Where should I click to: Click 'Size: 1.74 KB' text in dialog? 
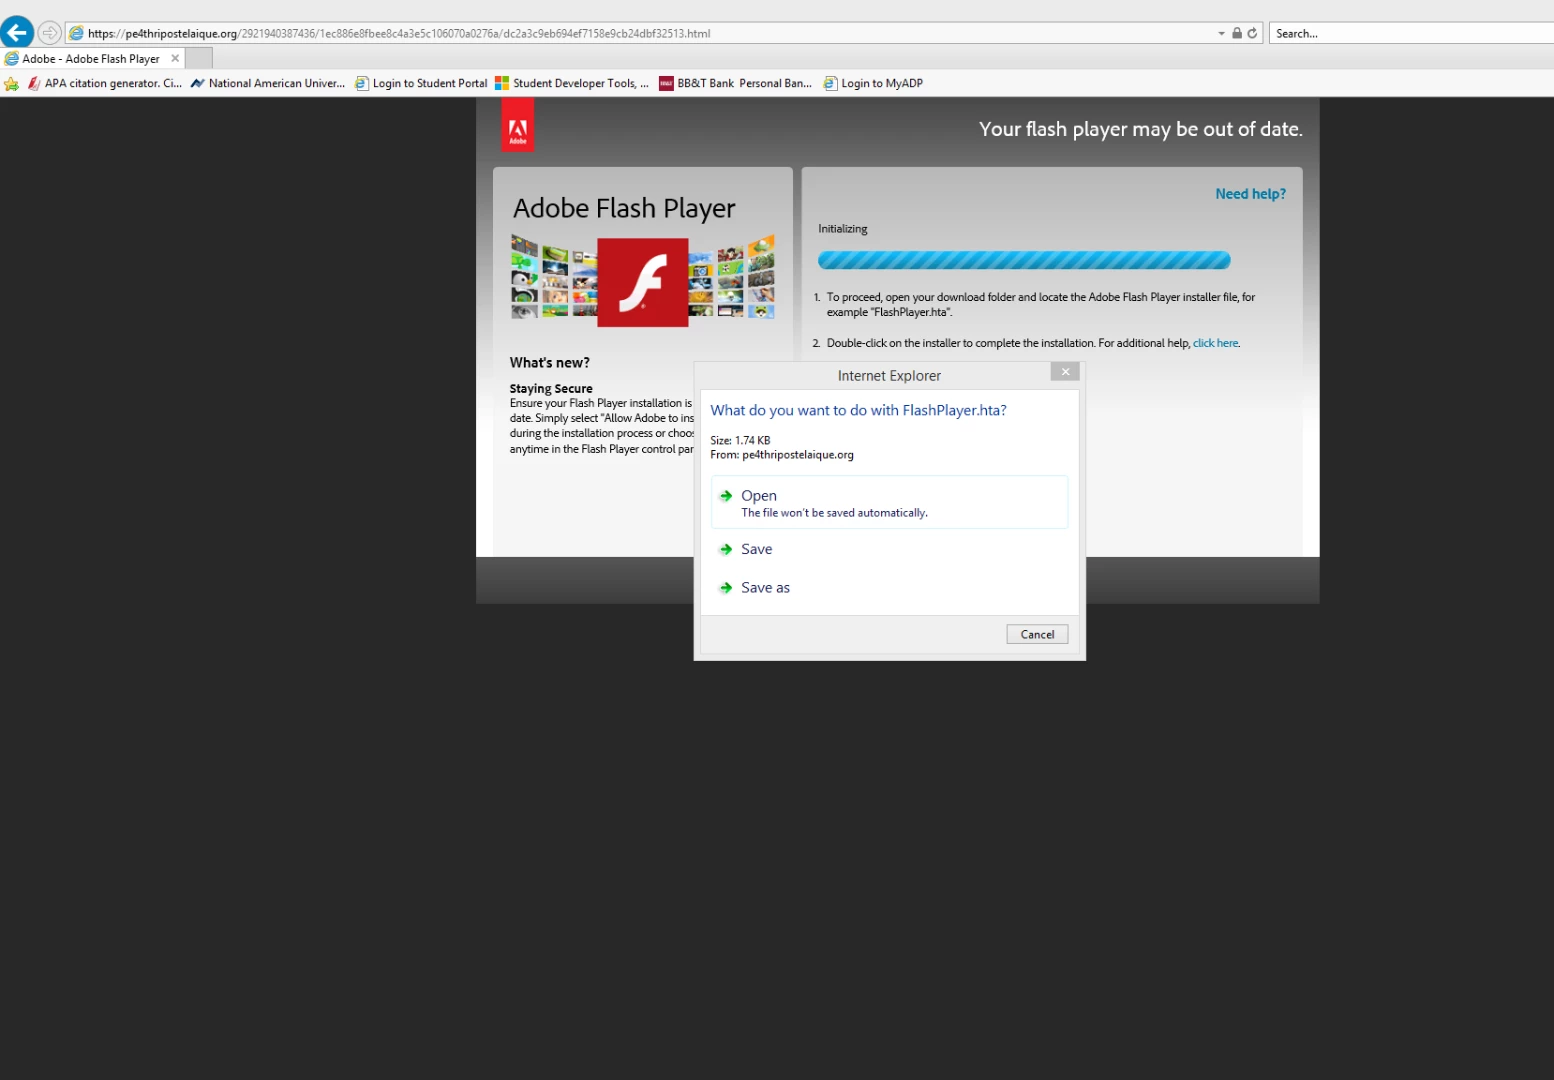[740, 440]
